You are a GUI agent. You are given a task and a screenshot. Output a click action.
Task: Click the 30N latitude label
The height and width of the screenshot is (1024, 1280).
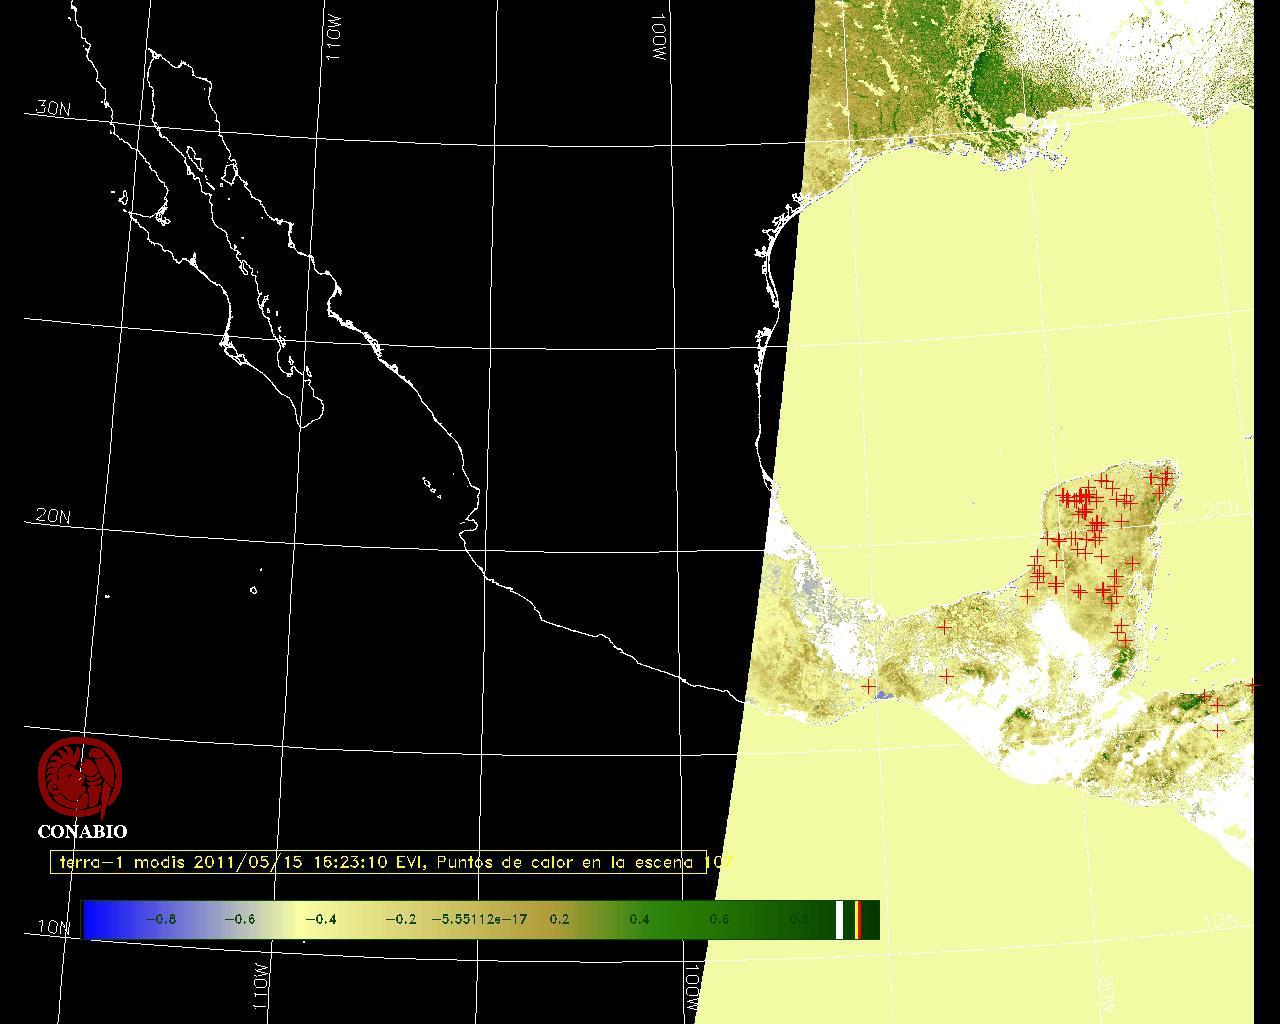[52, 108]
